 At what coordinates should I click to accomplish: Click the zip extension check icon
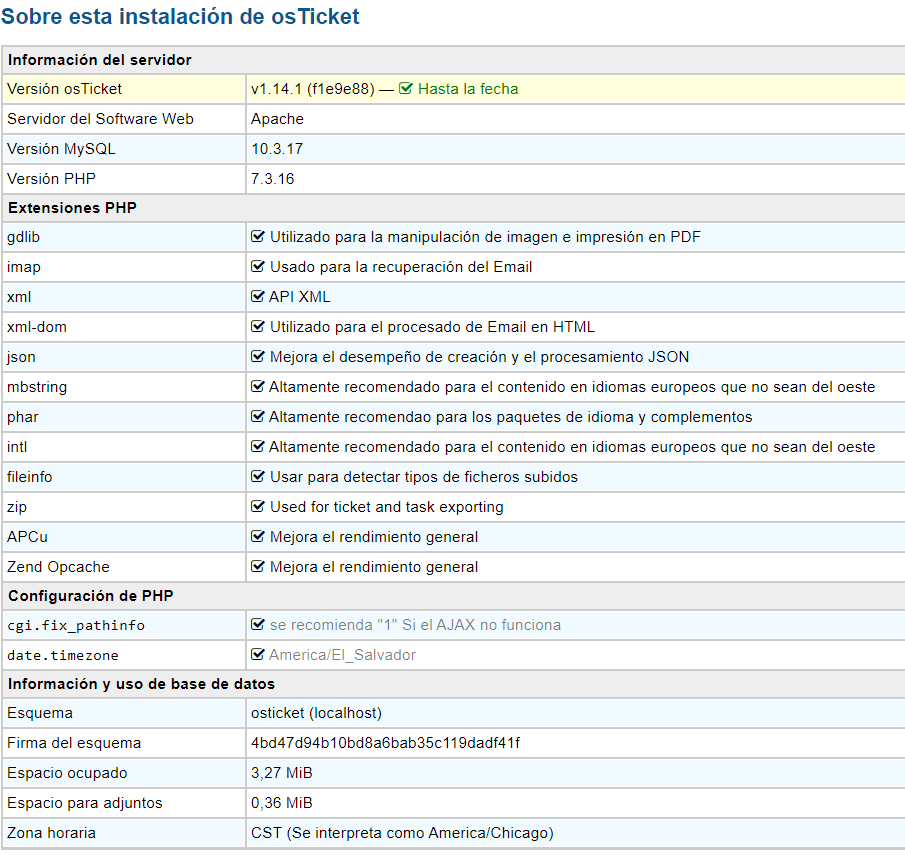pos(258,506)
